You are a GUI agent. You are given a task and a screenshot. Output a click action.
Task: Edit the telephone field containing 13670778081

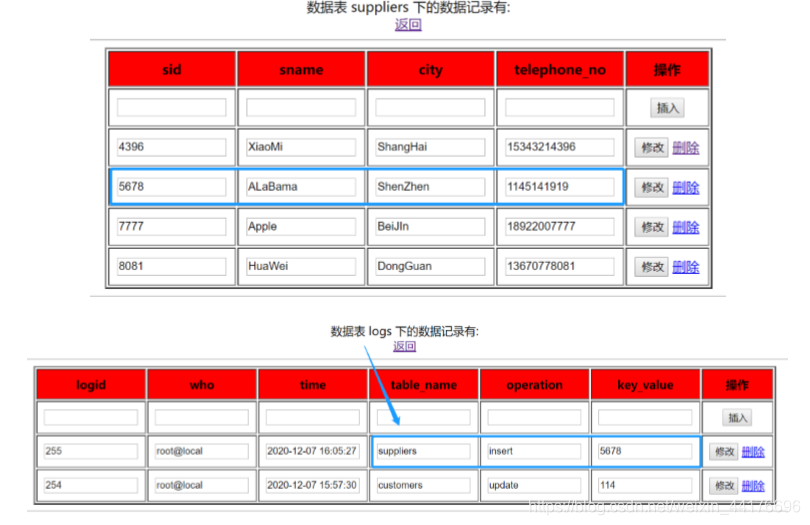tap(560, 266)
